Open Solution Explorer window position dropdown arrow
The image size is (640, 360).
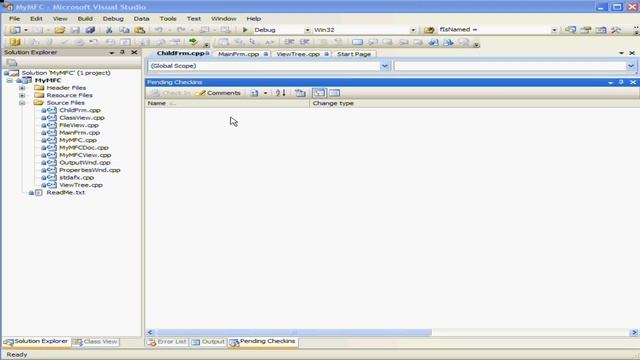pos(111,53)
